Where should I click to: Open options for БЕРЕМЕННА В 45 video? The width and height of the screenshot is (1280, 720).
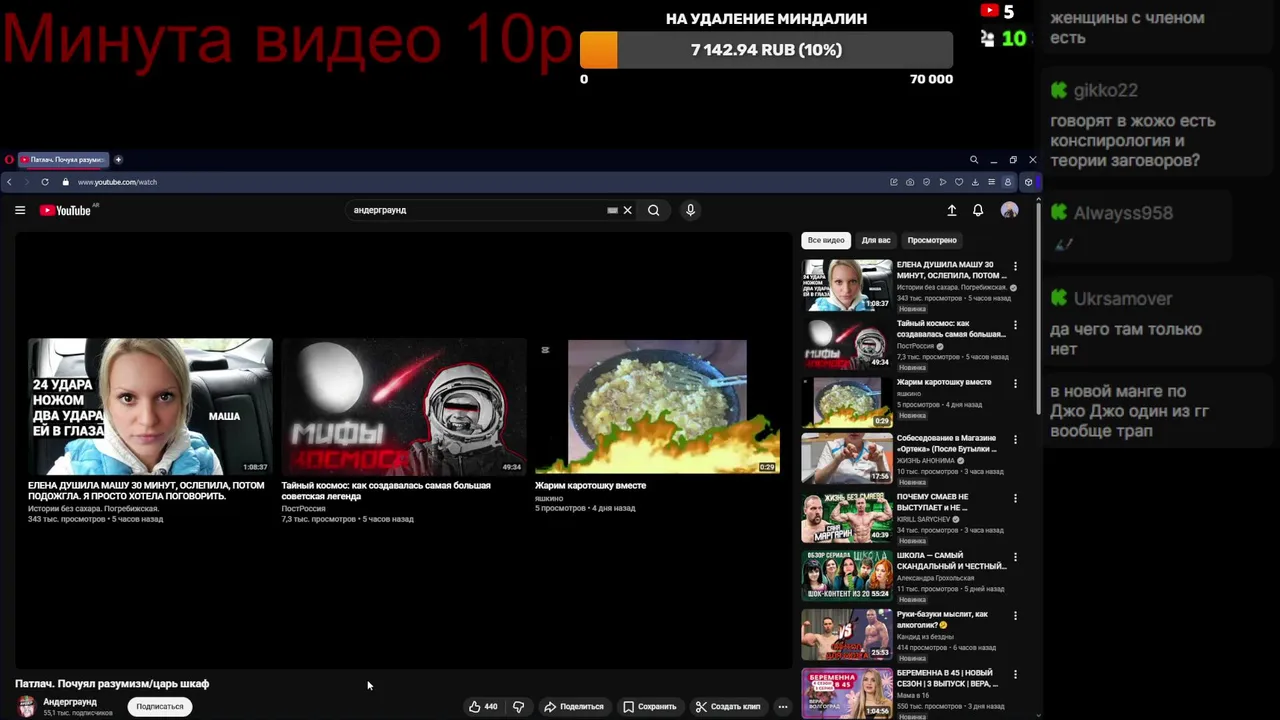tap(1015, 674)
